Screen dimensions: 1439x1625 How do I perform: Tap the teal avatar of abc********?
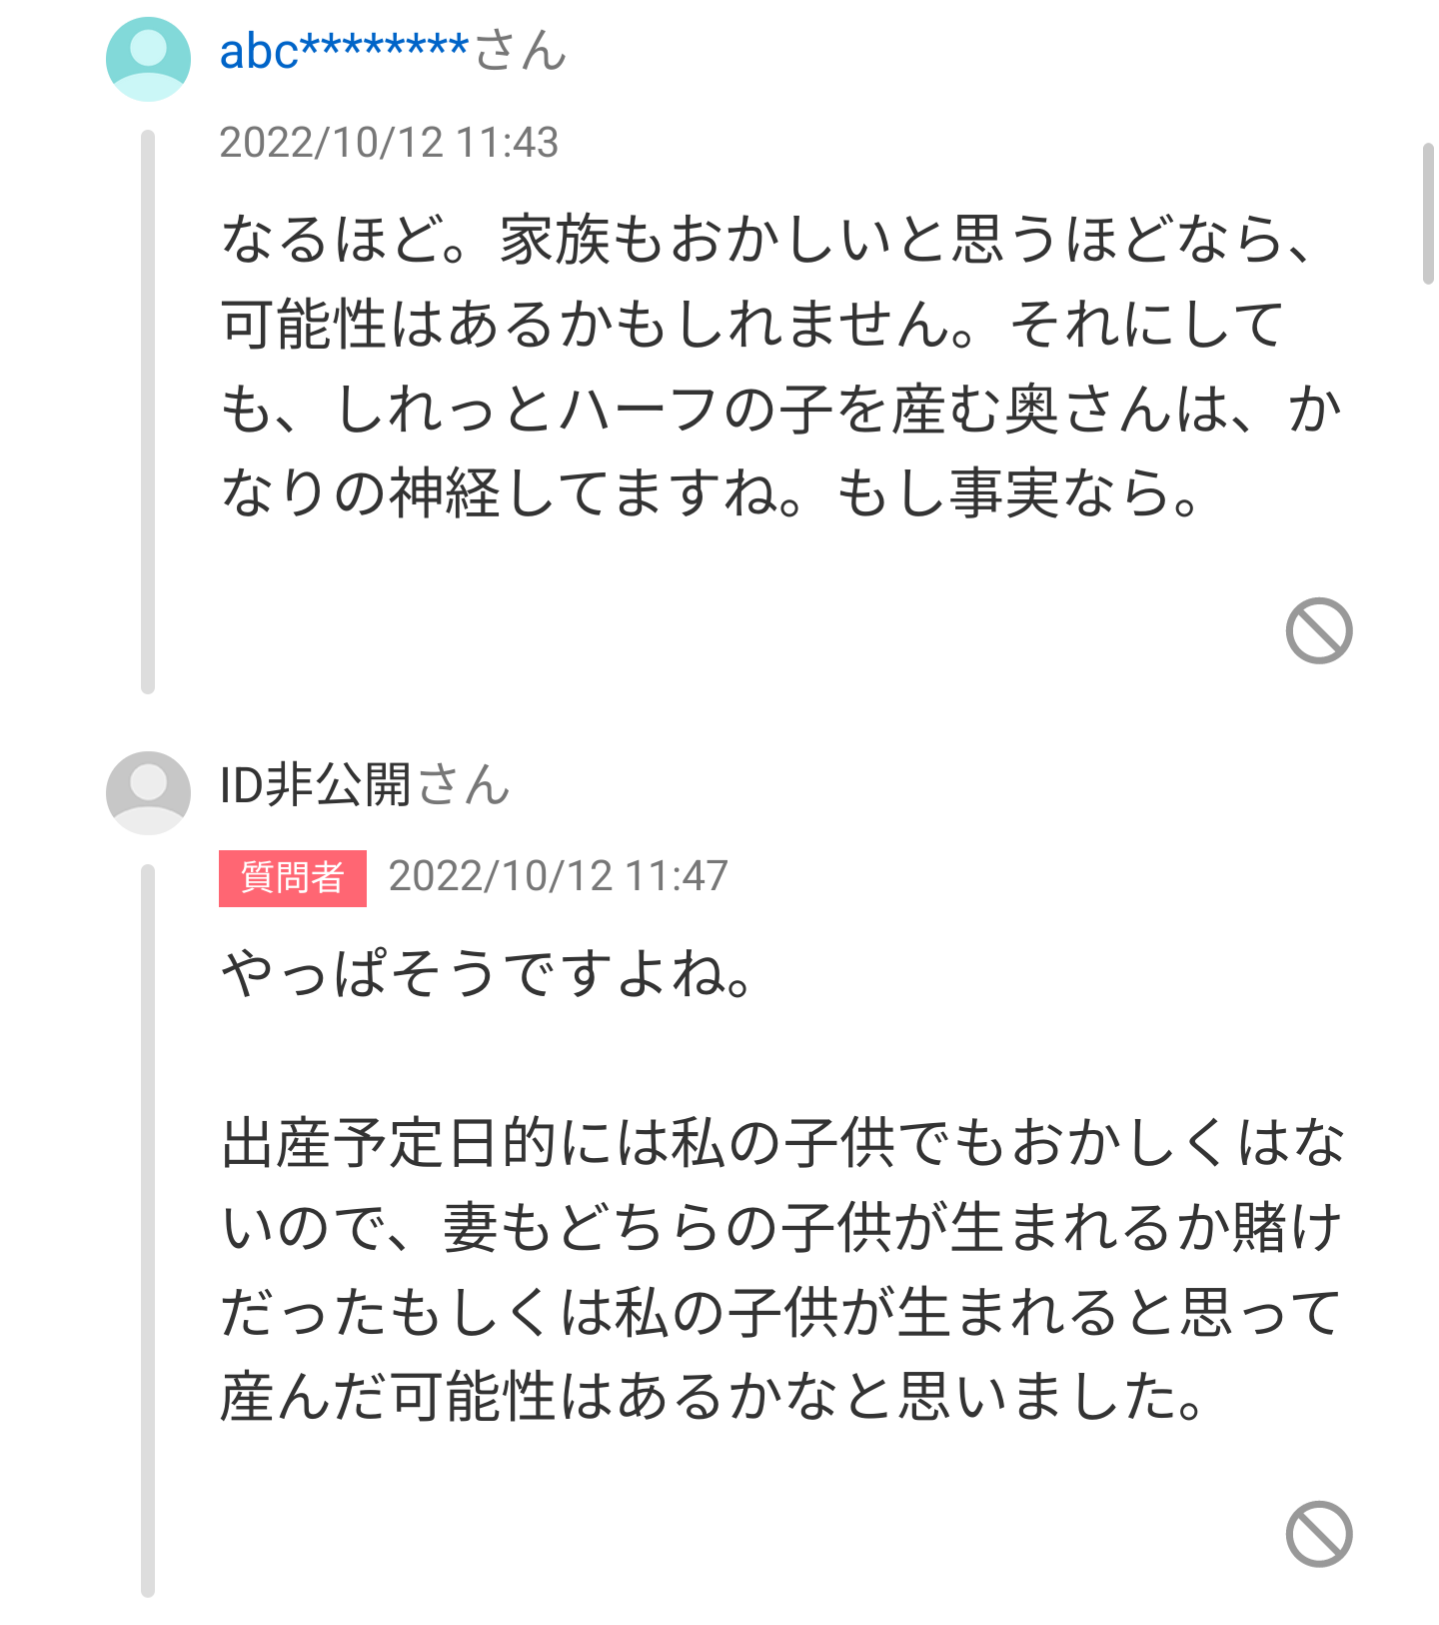(148, 58)
